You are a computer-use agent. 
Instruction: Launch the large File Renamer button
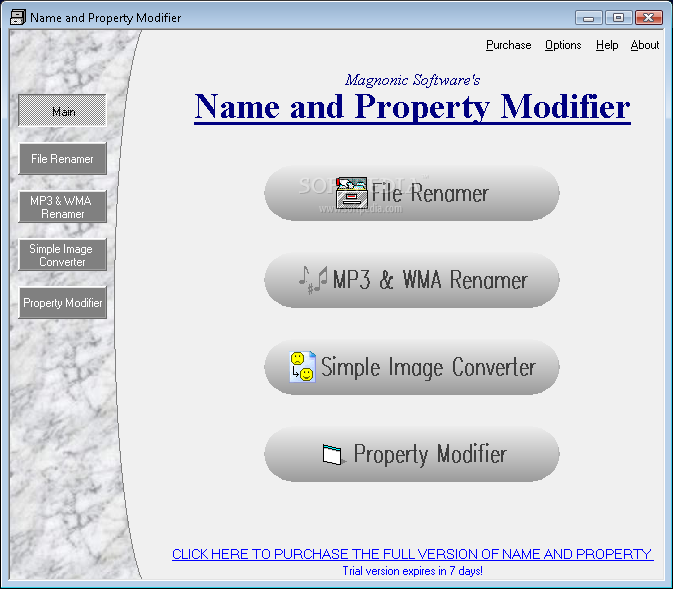pos(412,193)
